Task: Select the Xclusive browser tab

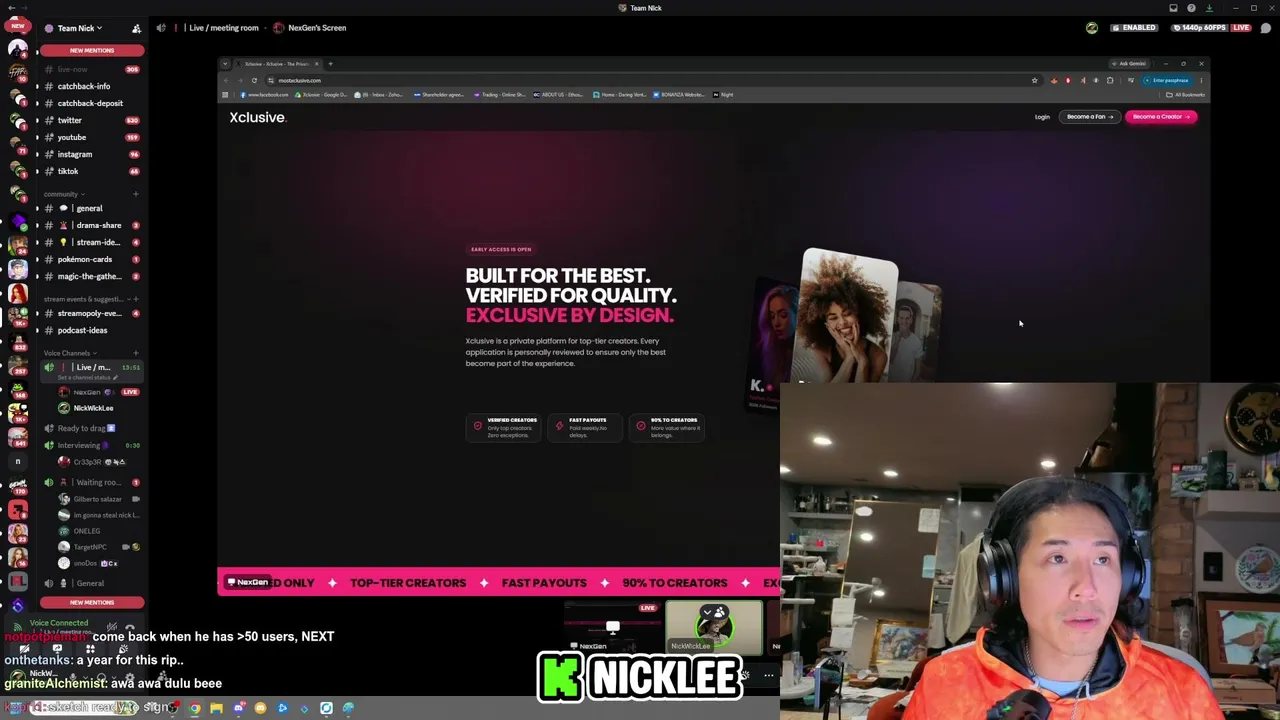Action: [278, 64]
